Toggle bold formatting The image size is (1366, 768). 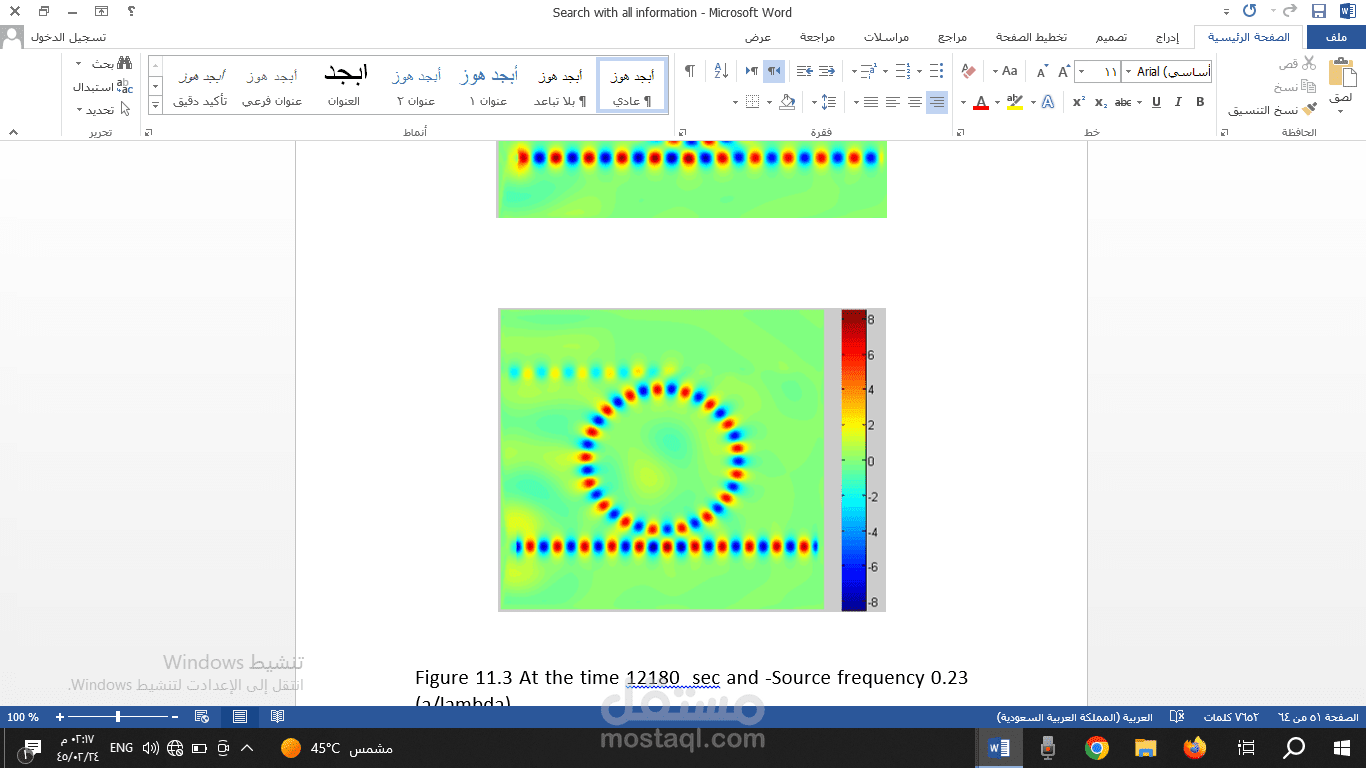tap(1200, 102)
